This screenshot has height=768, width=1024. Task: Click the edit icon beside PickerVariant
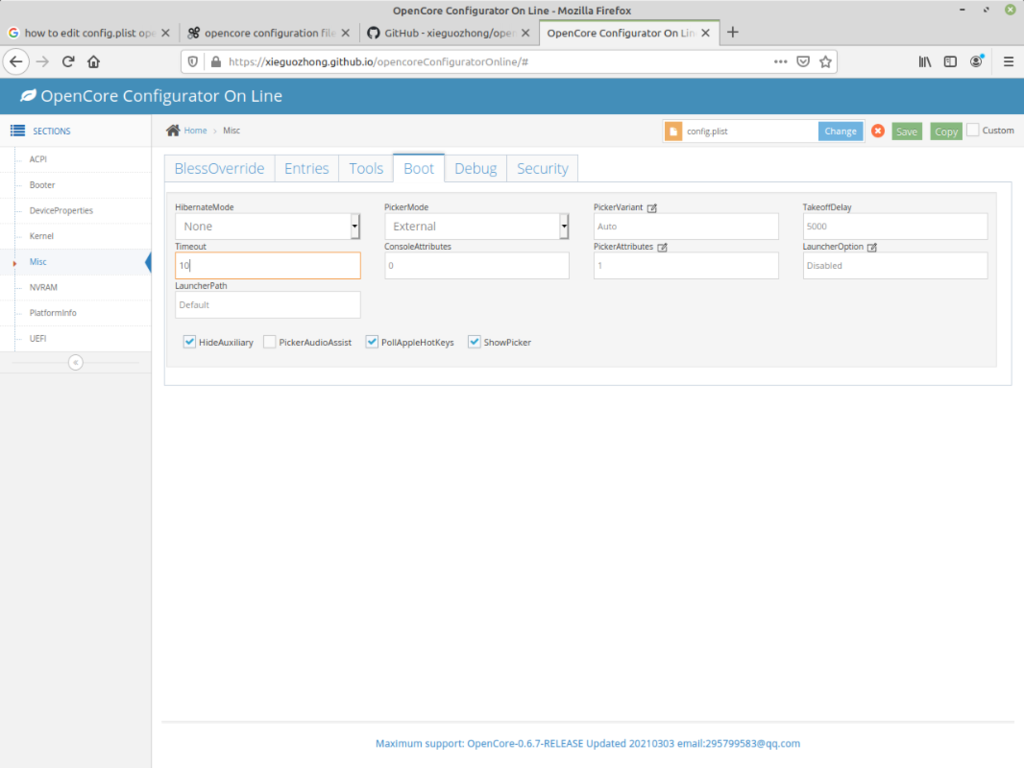pos(652,208)
